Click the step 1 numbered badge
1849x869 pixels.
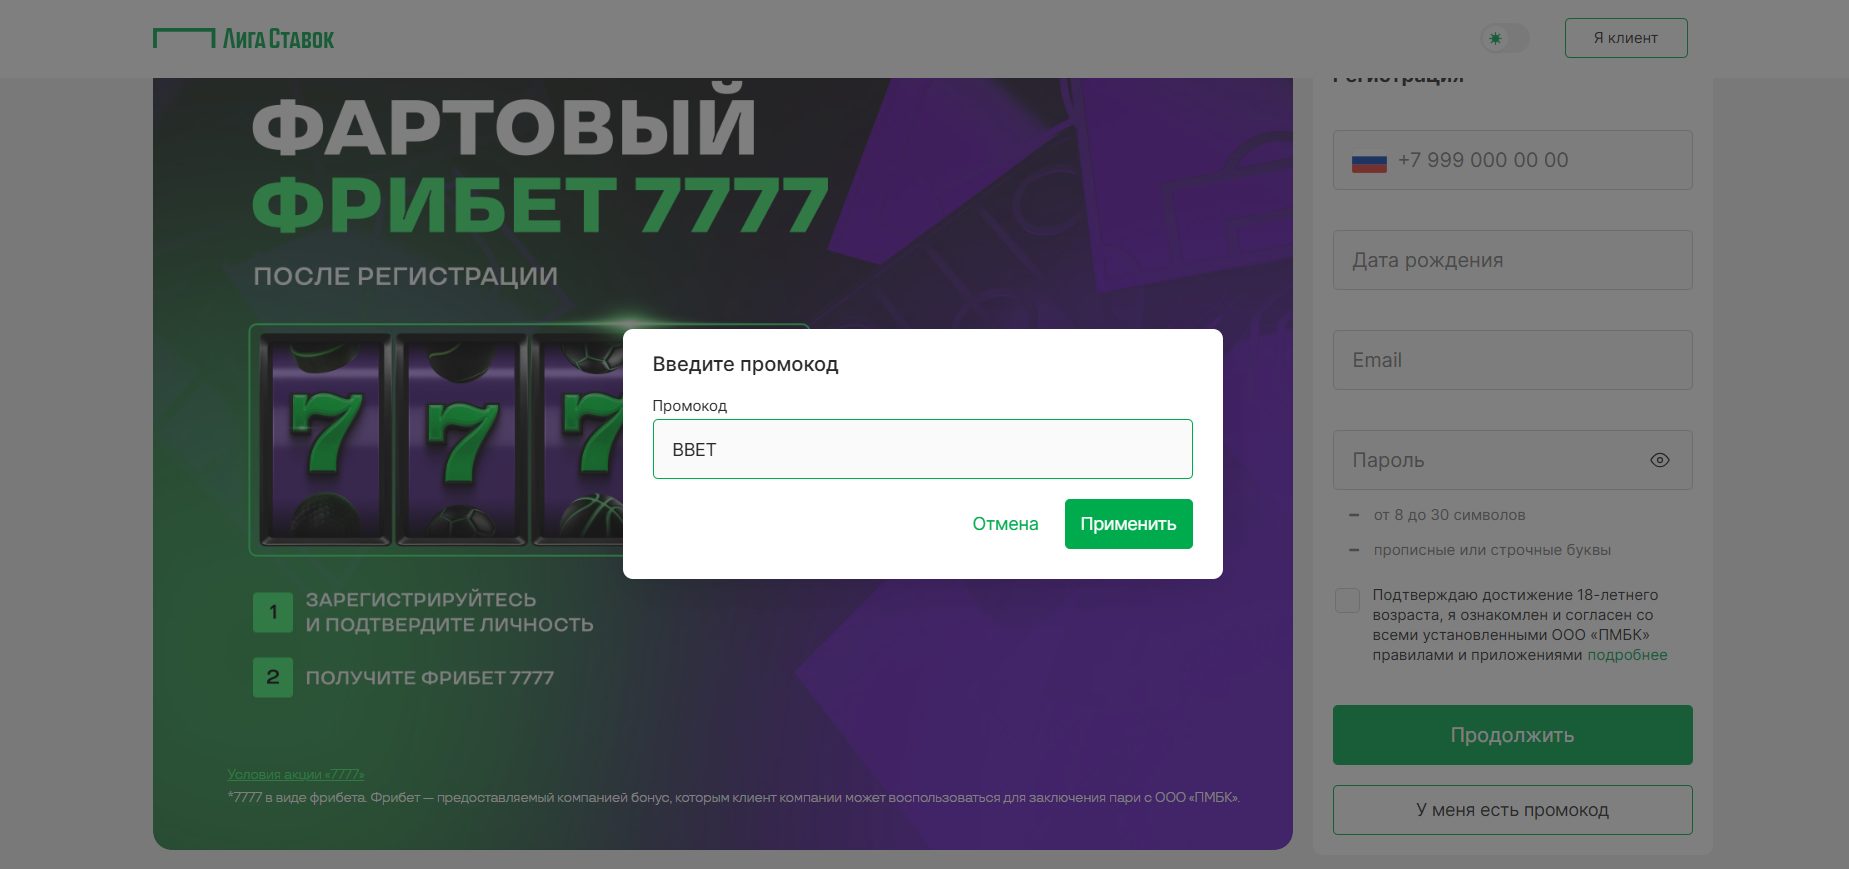pyautogui.click(x=271, y=612)
